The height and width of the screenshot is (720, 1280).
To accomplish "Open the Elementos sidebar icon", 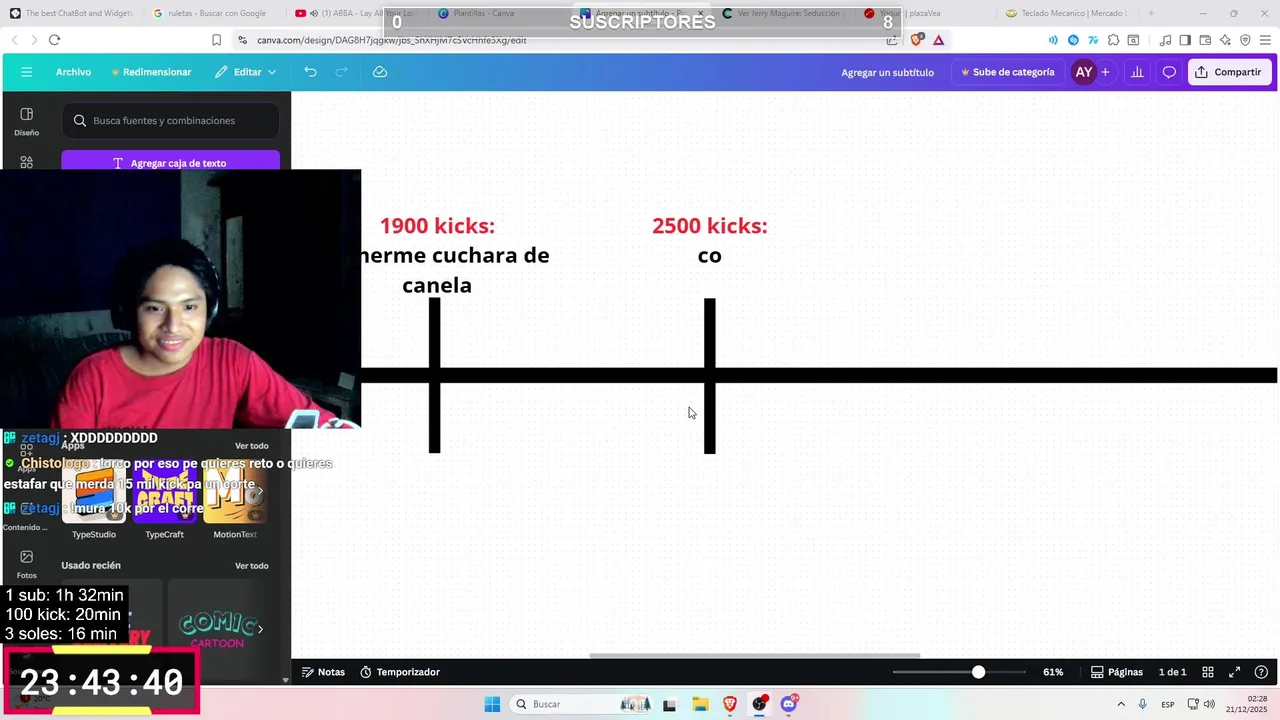I will click(x=26, y=162).
